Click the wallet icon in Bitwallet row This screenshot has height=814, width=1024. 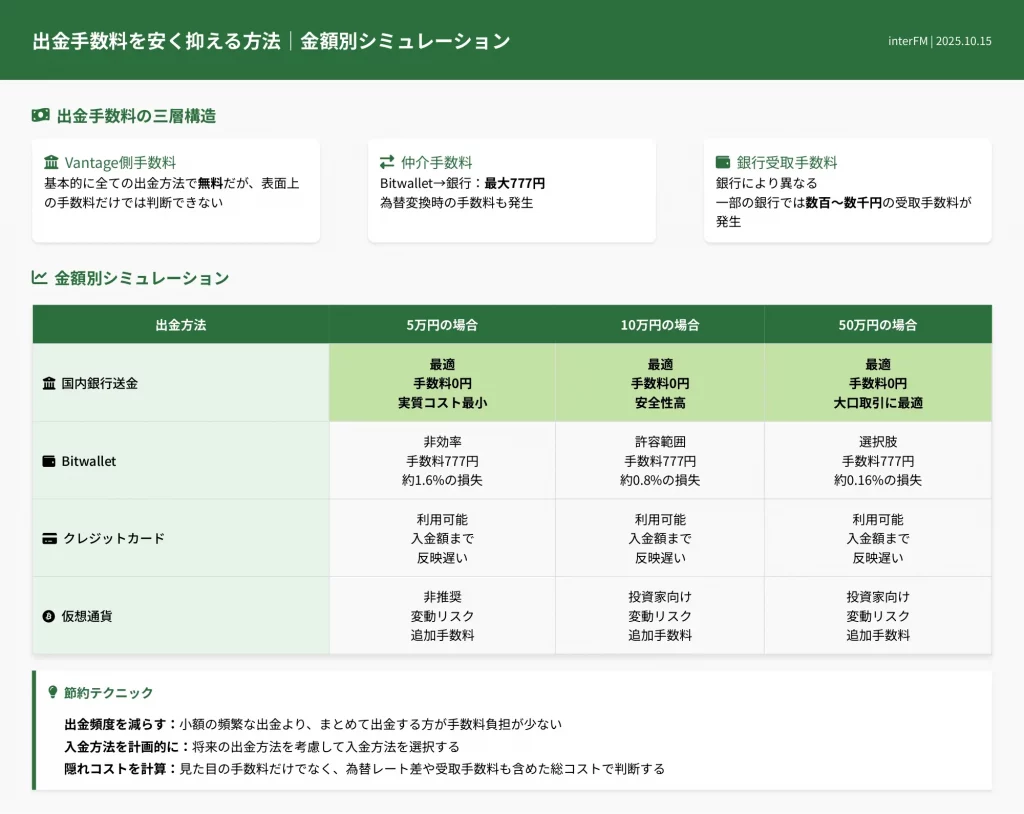coord(49,461)
